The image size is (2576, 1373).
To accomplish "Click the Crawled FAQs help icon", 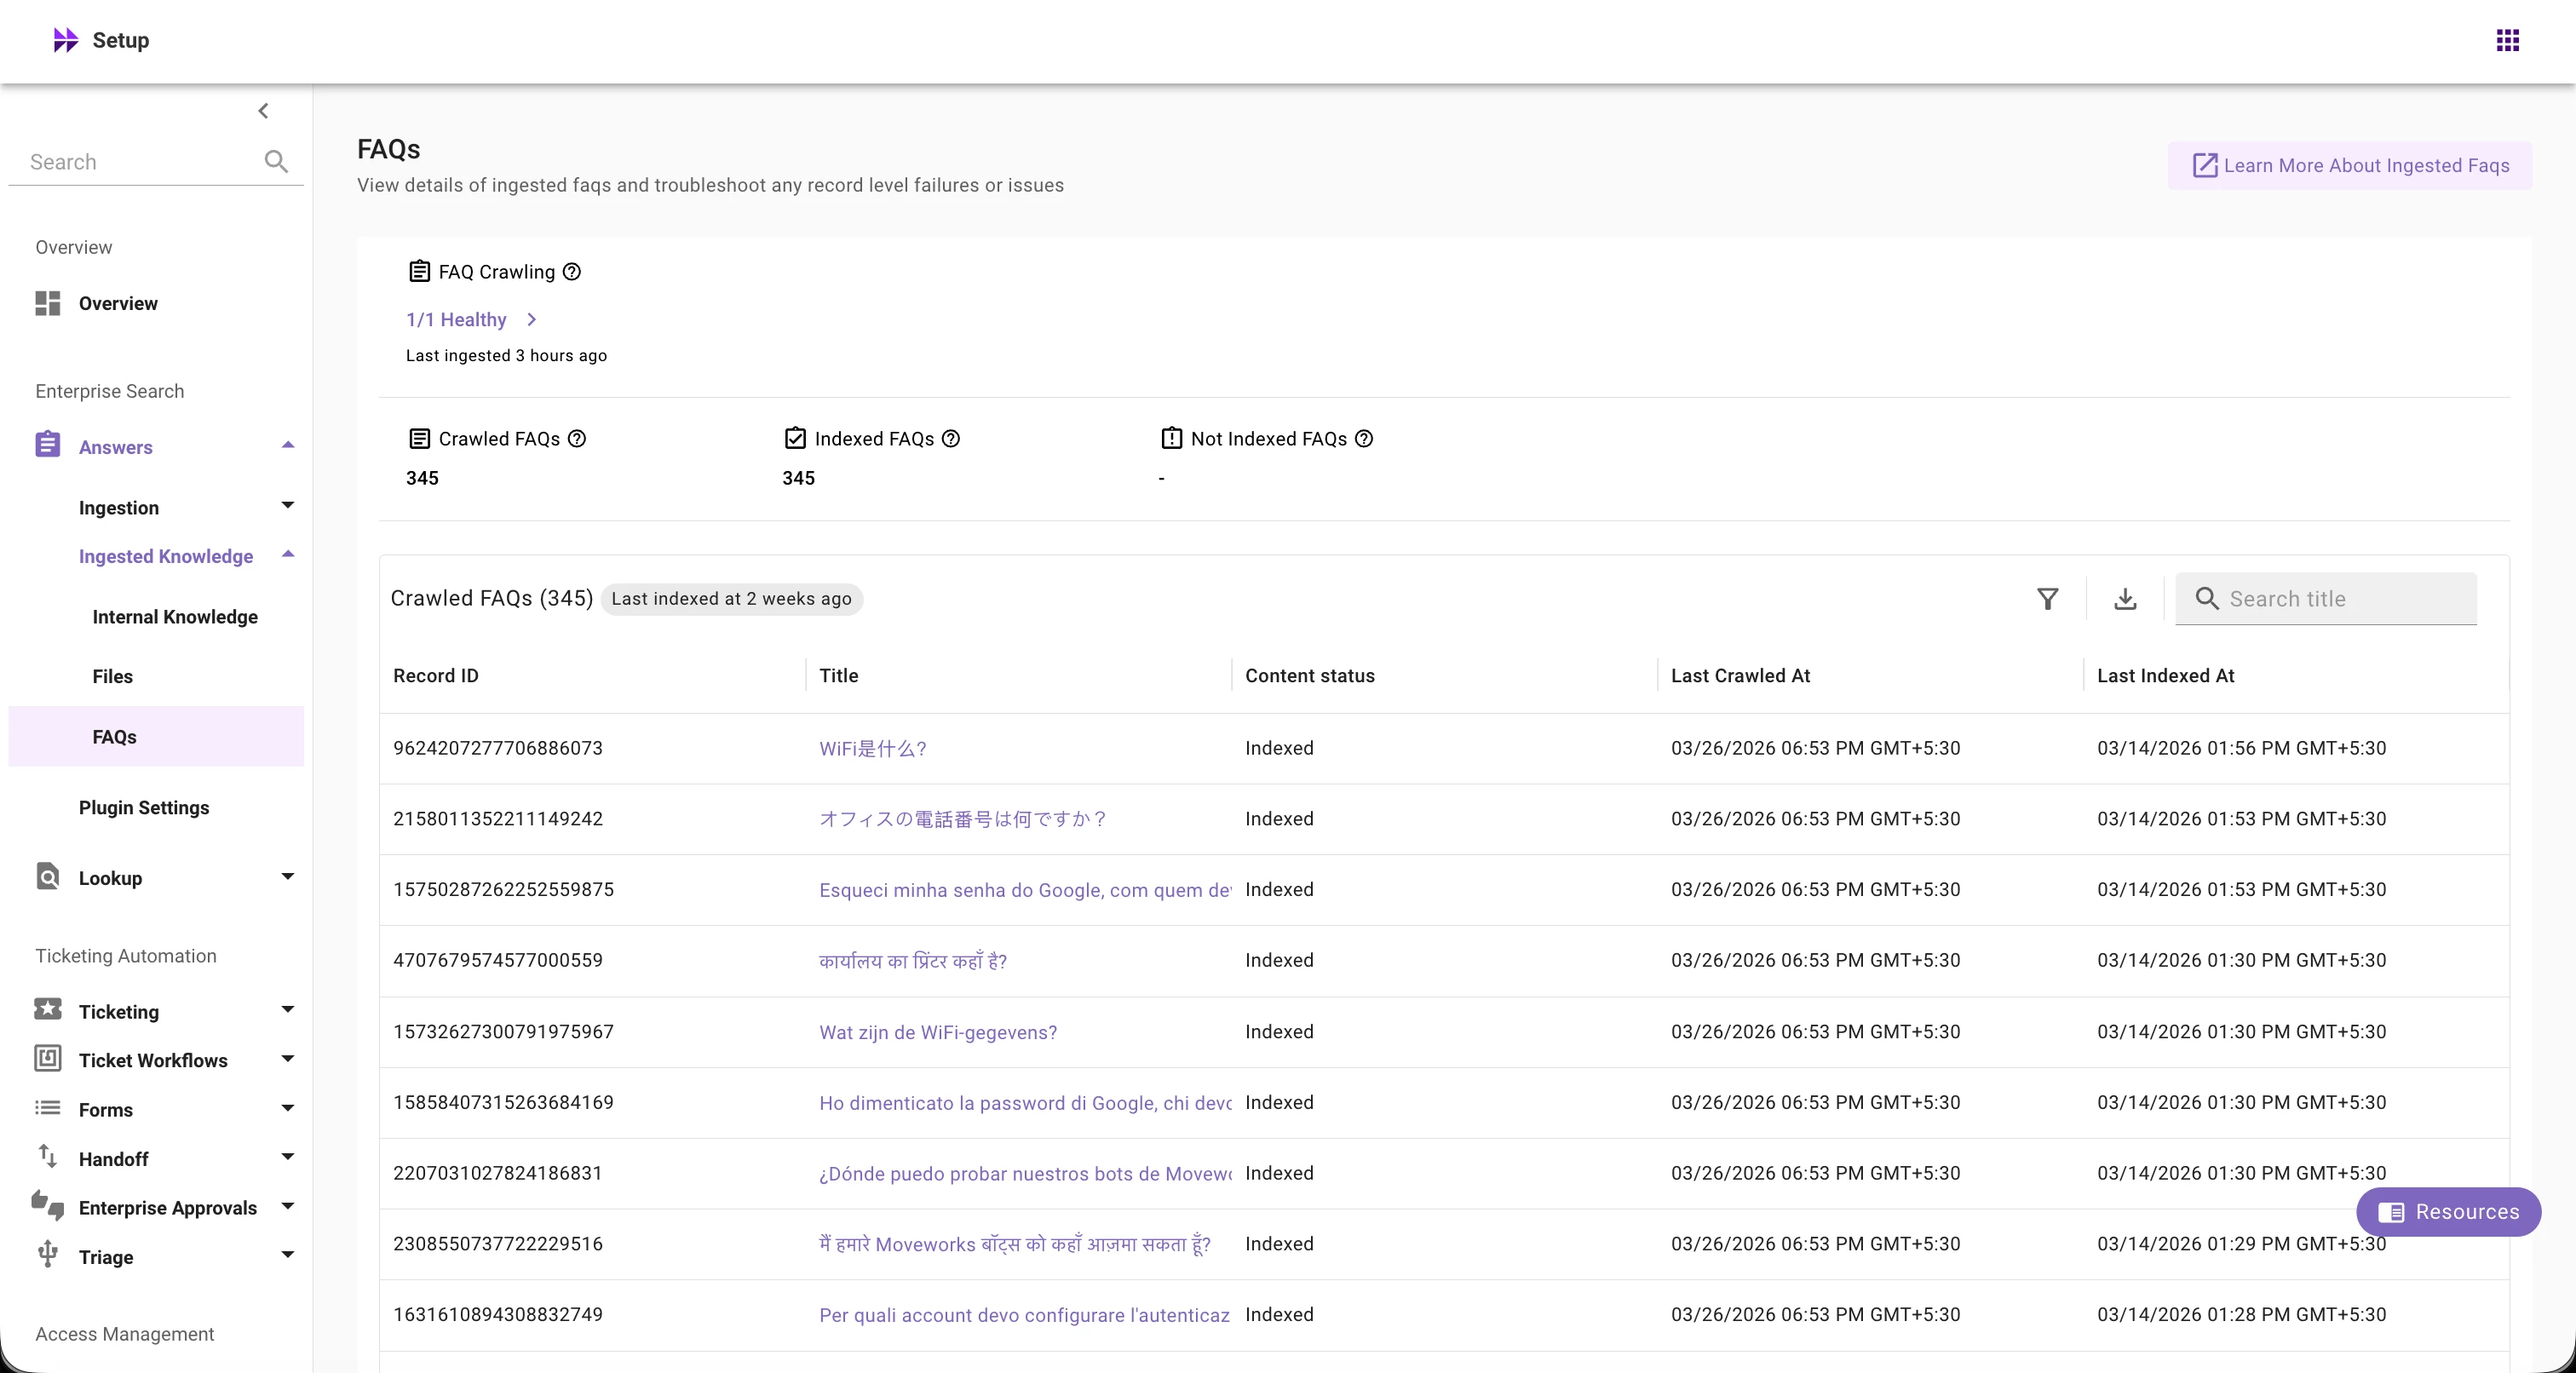I will click(577, 439).
